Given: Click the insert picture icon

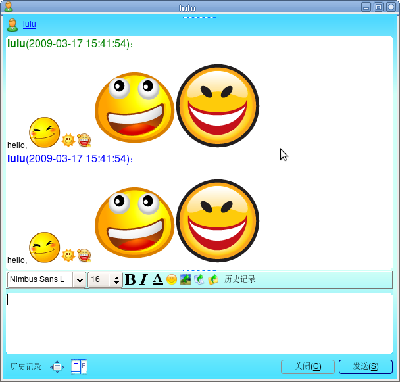Looking at the screenshot, I should 185,279.
